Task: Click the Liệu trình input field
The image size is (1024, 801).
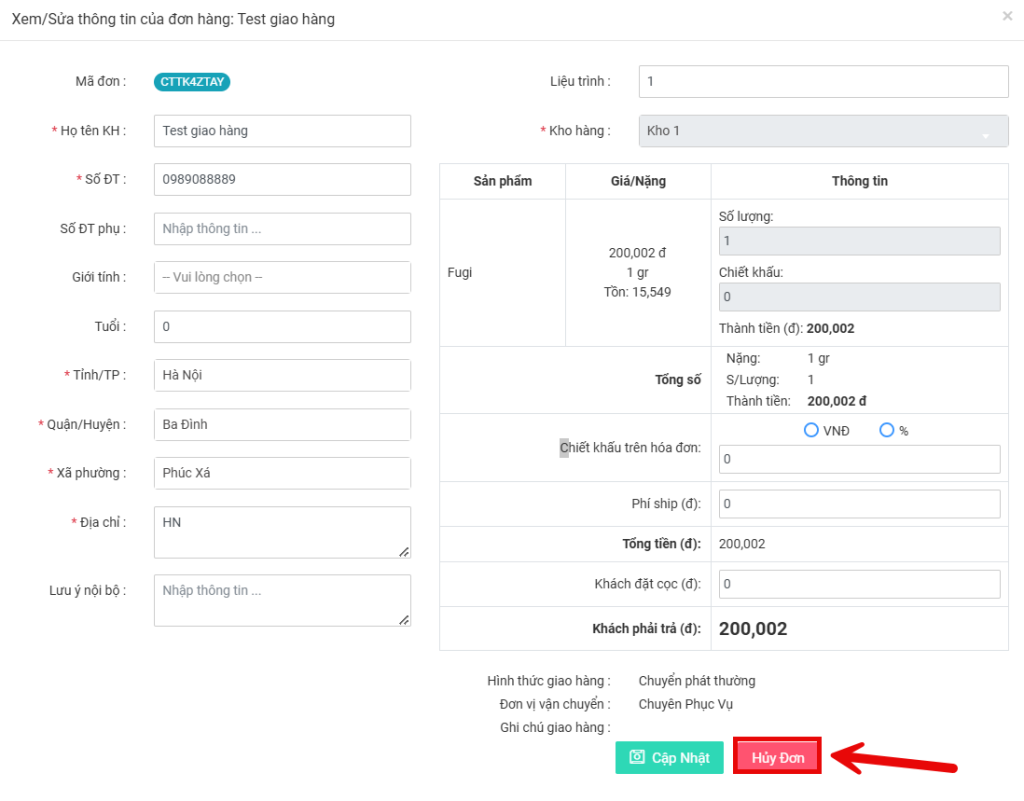Action: click(x=823, y=82)
